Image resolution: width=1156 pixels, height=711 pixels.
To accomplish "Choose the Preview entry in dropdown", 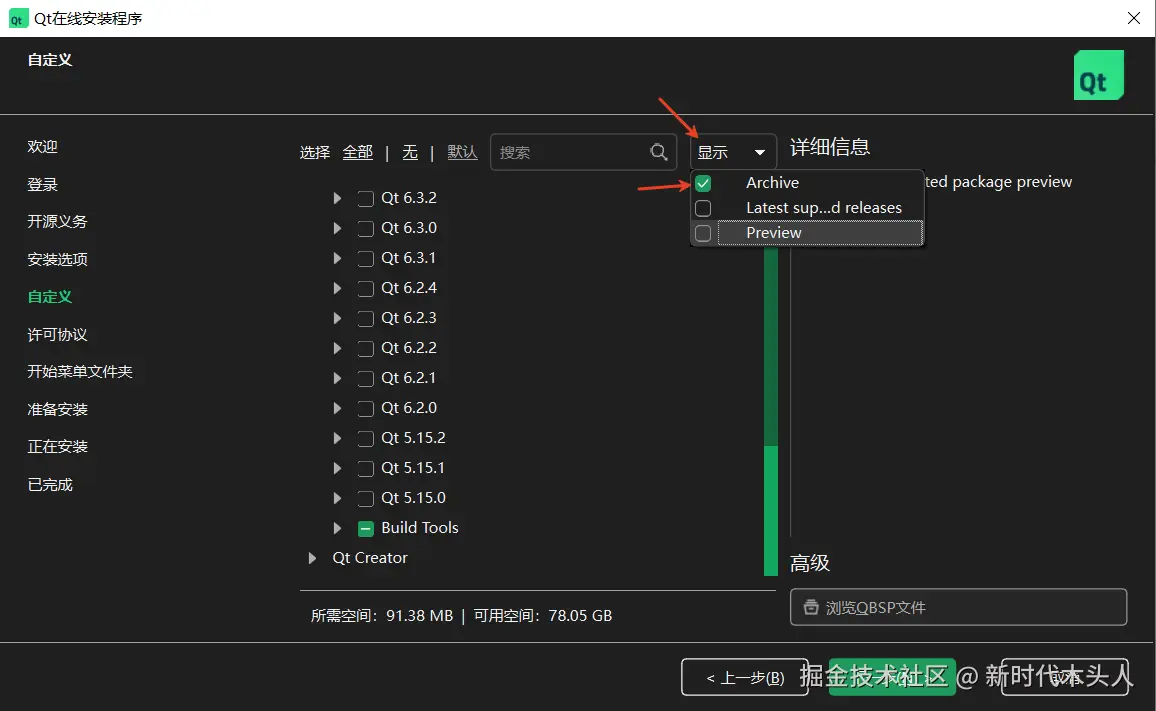I will coord(807,232).
